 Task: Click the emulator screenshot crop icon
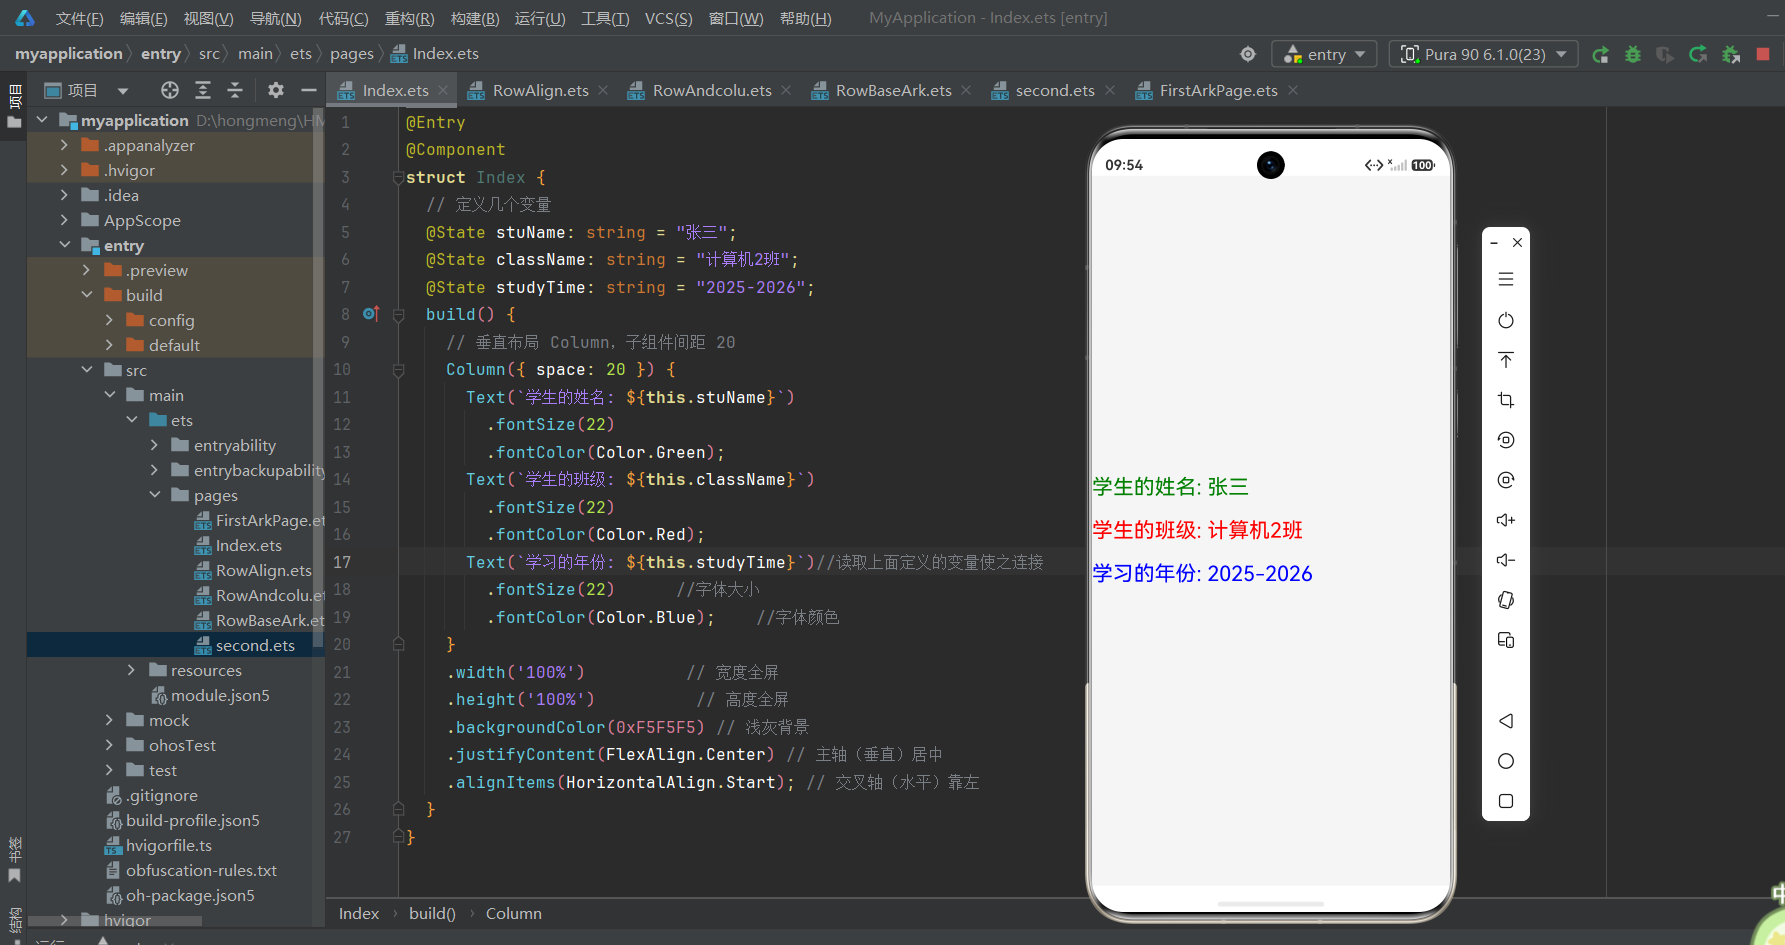point(1506,400)
